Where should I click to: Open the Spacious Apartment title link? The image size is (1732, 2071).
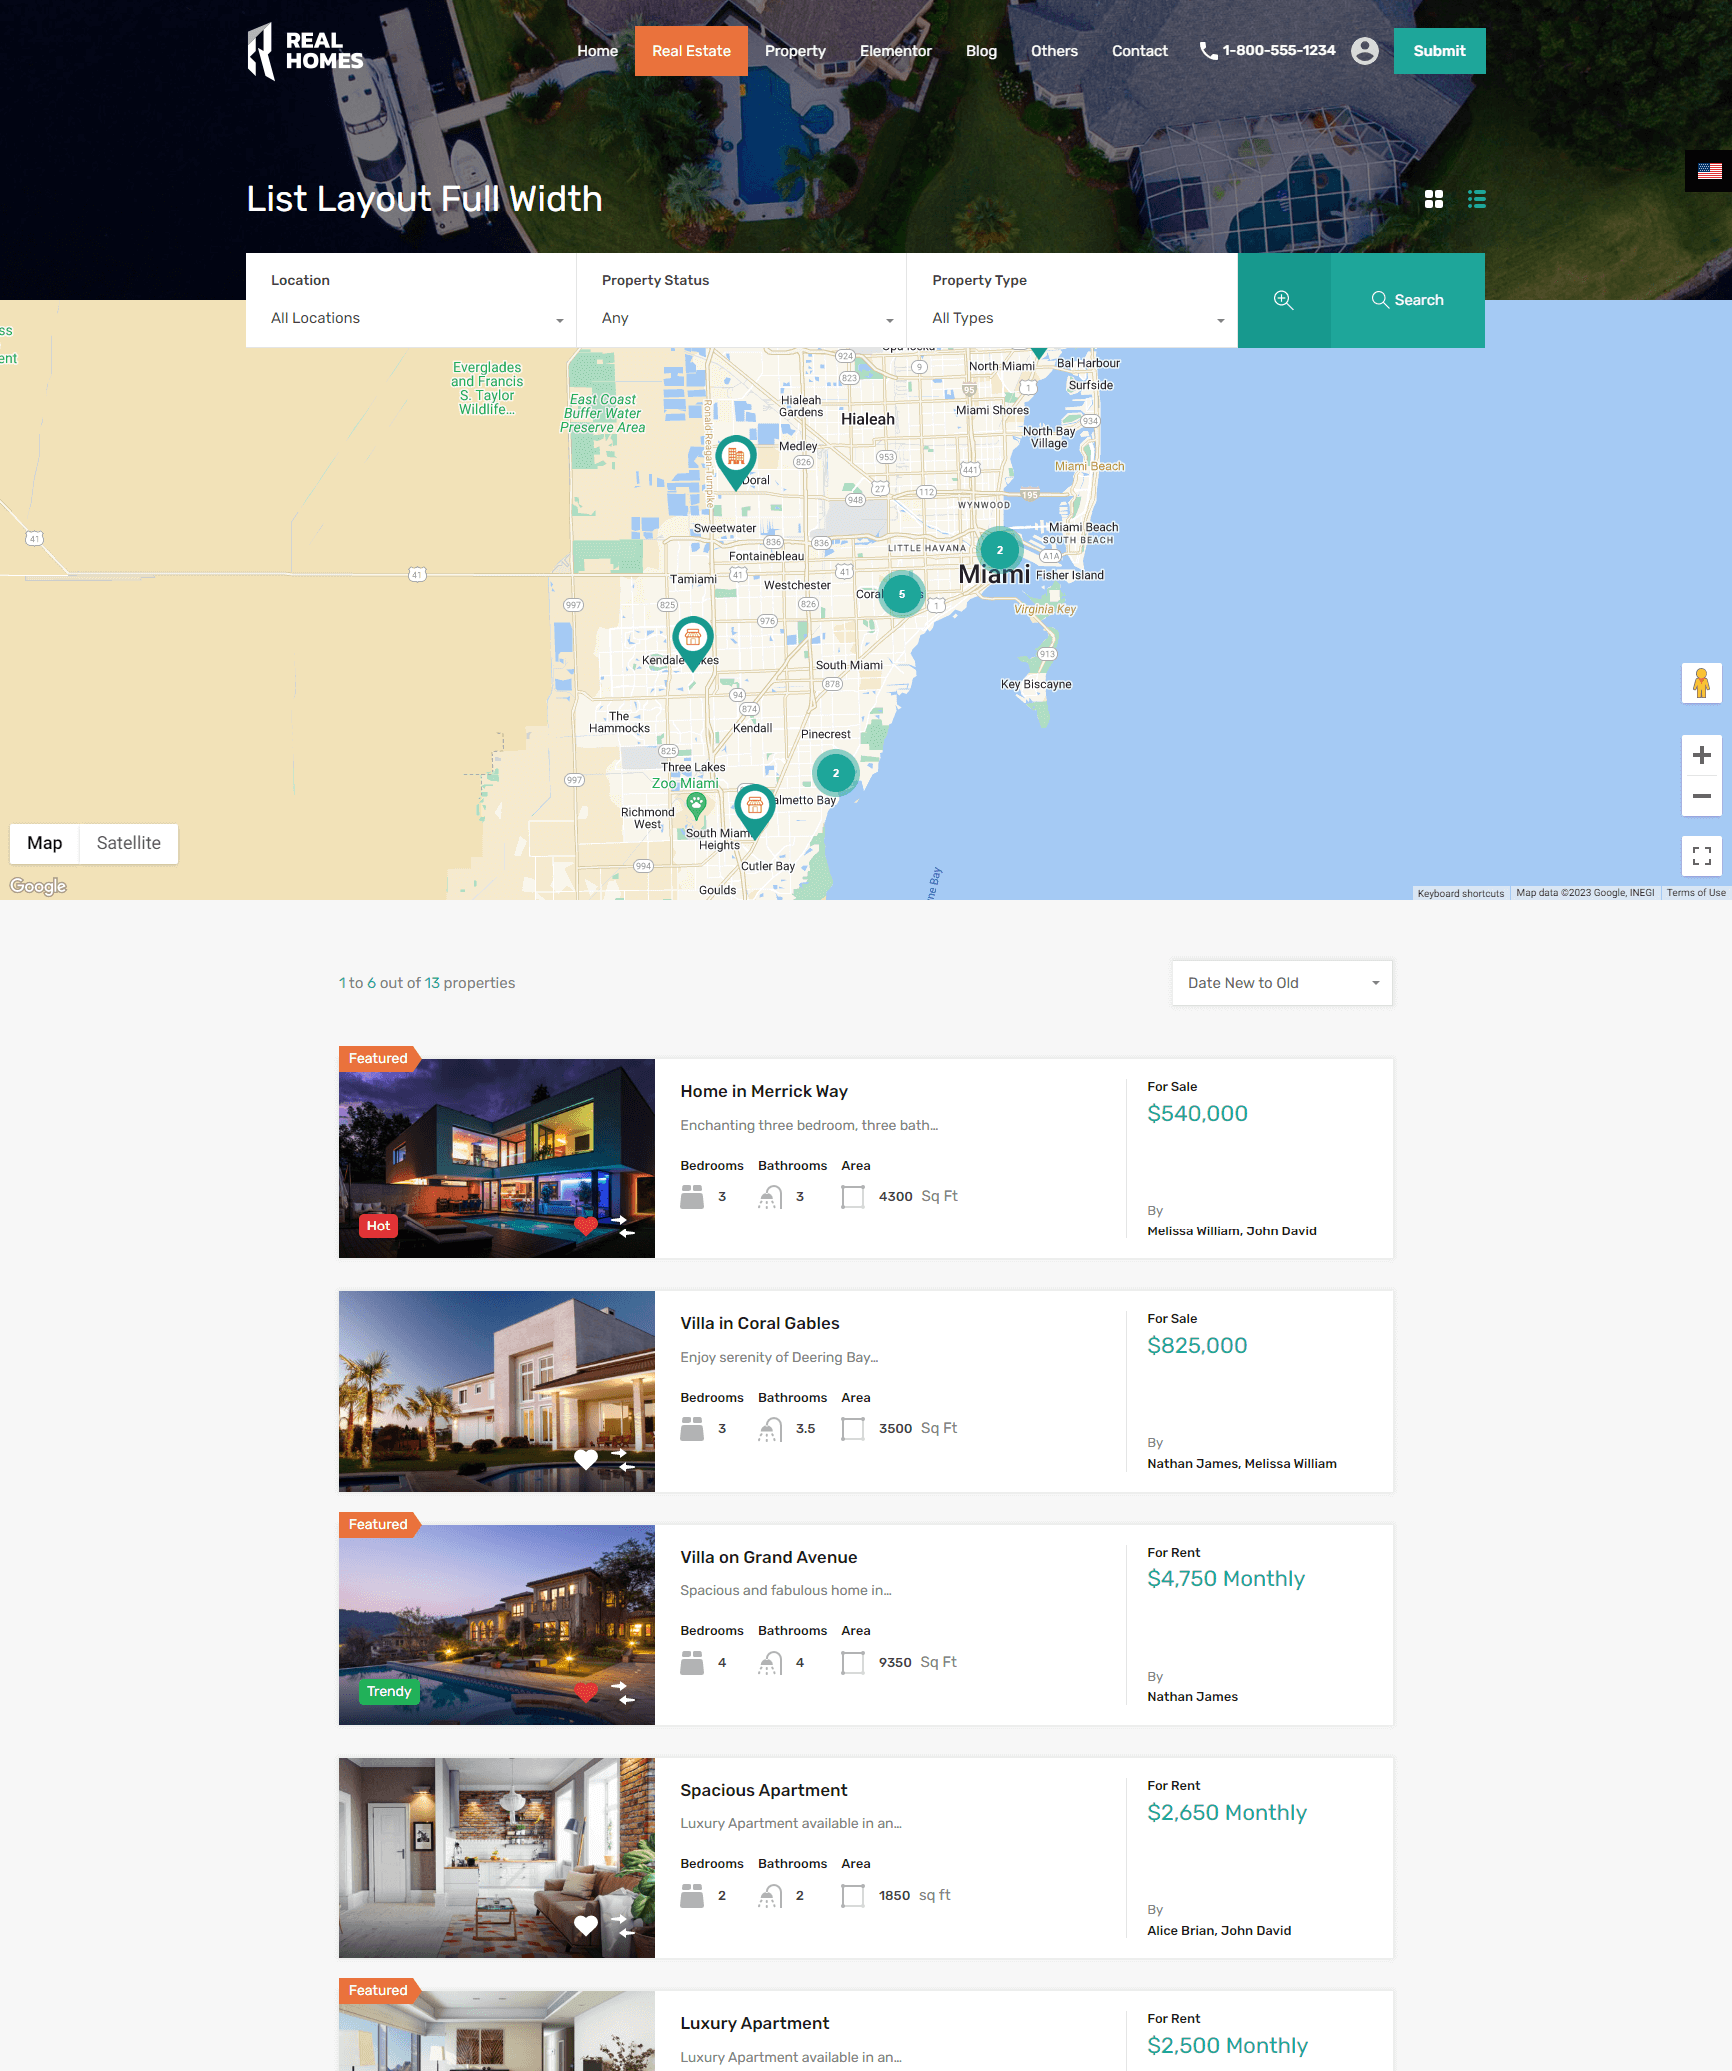[764, 1790]
